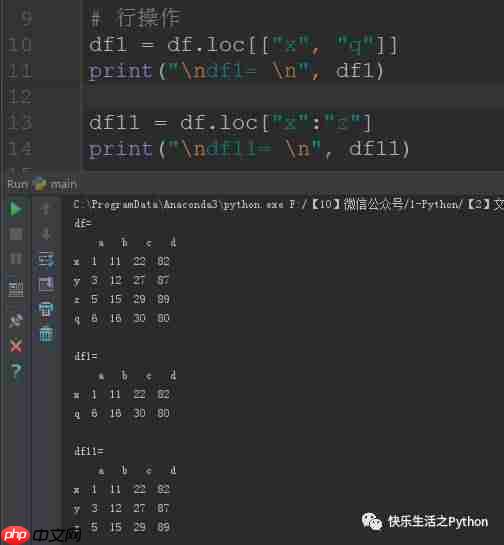Click row 'y 3 12 27 87' in the df table

click(x=122, y=280)
